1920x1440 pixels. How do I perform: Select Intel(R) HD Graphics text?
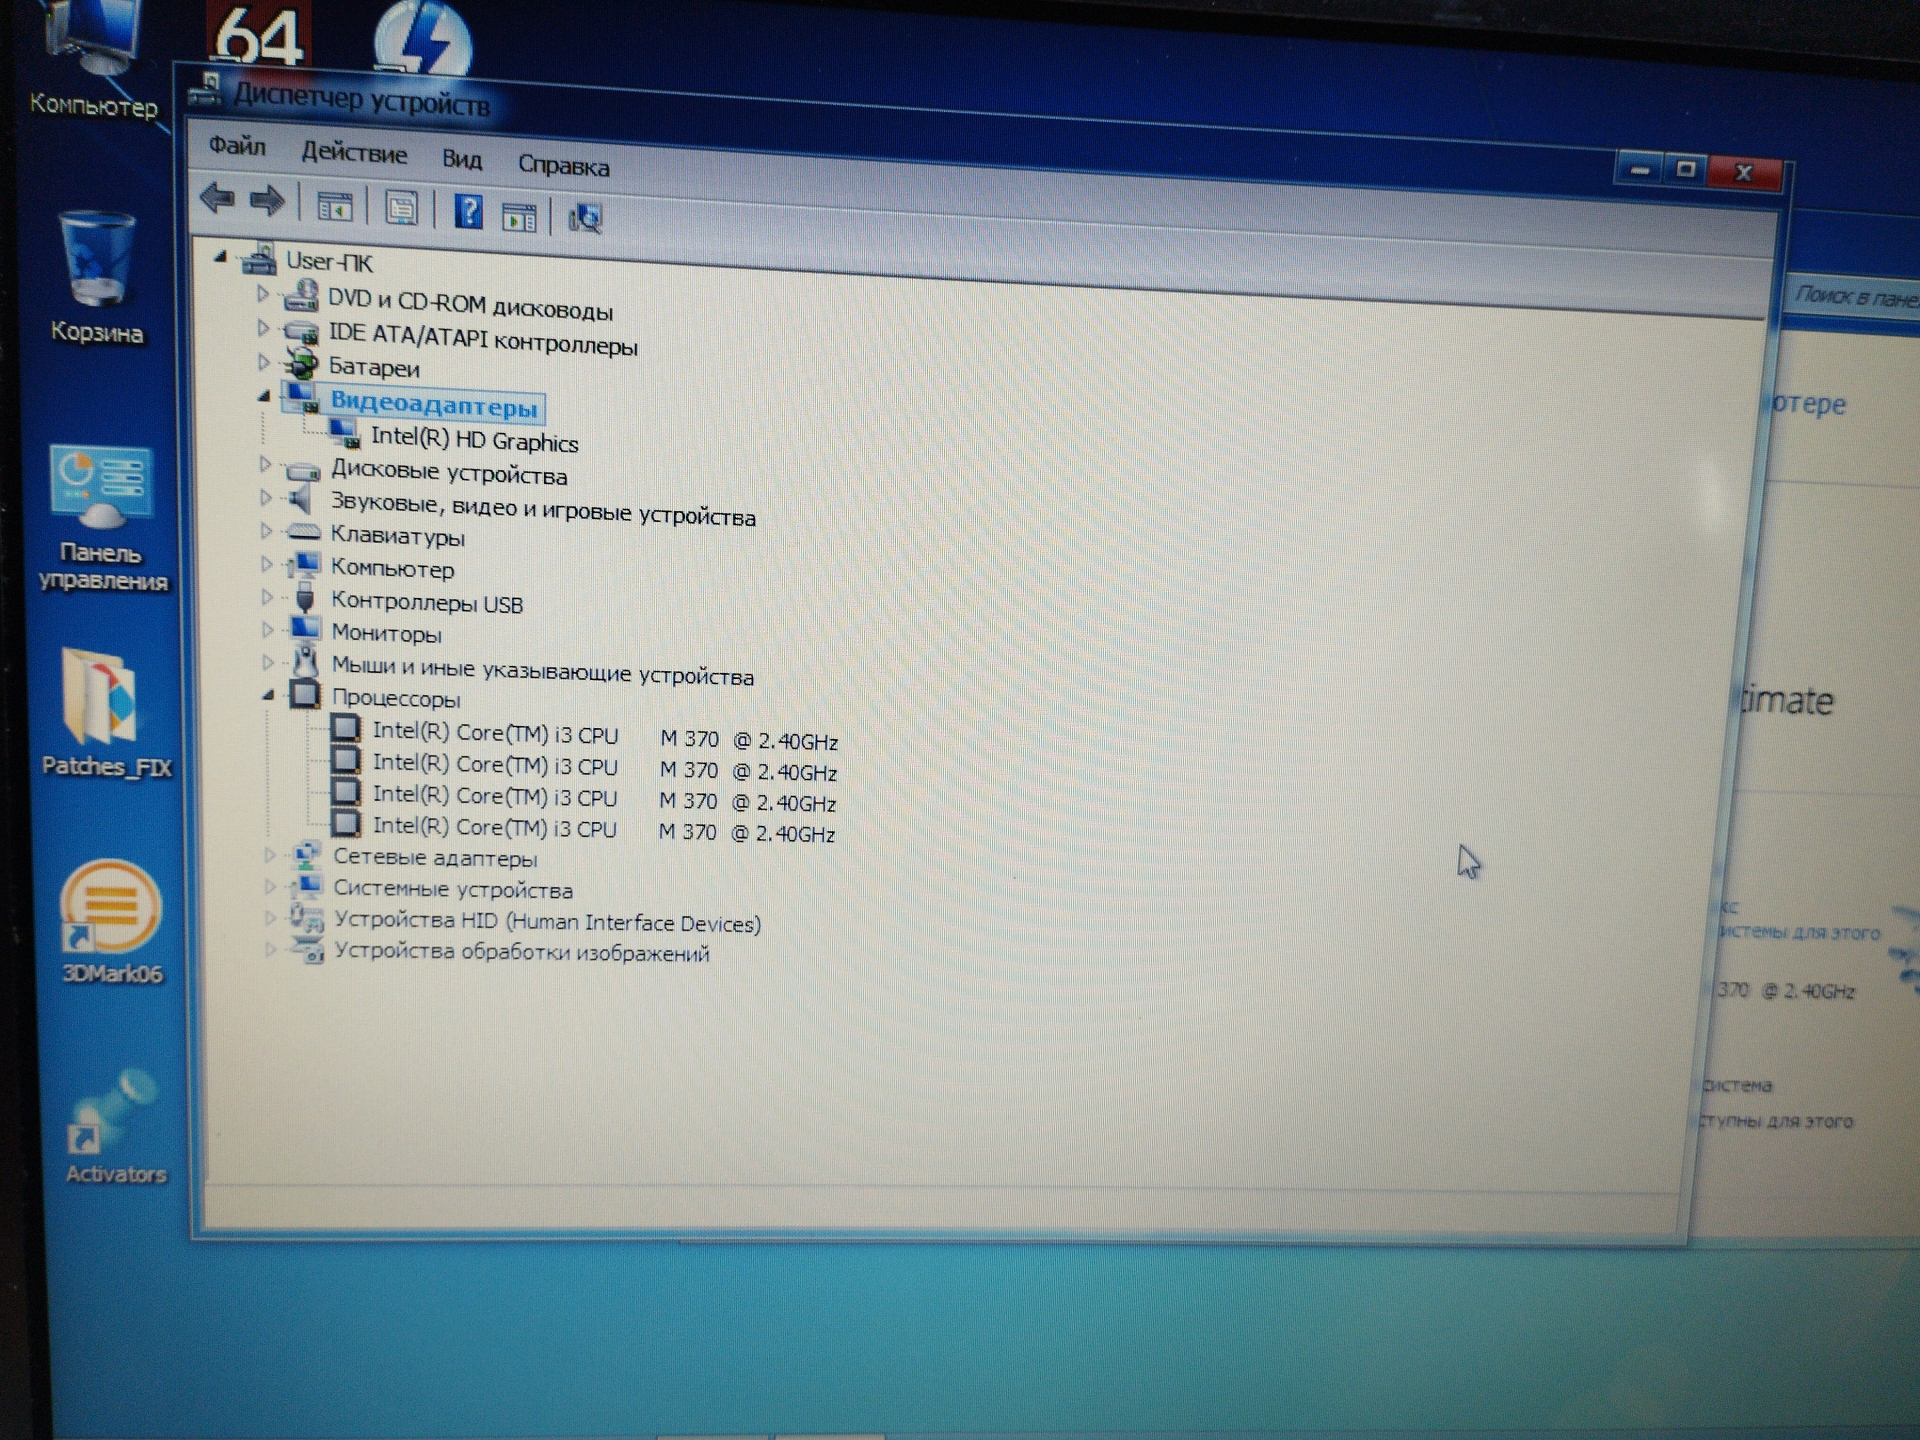click(x=474, y=439)
